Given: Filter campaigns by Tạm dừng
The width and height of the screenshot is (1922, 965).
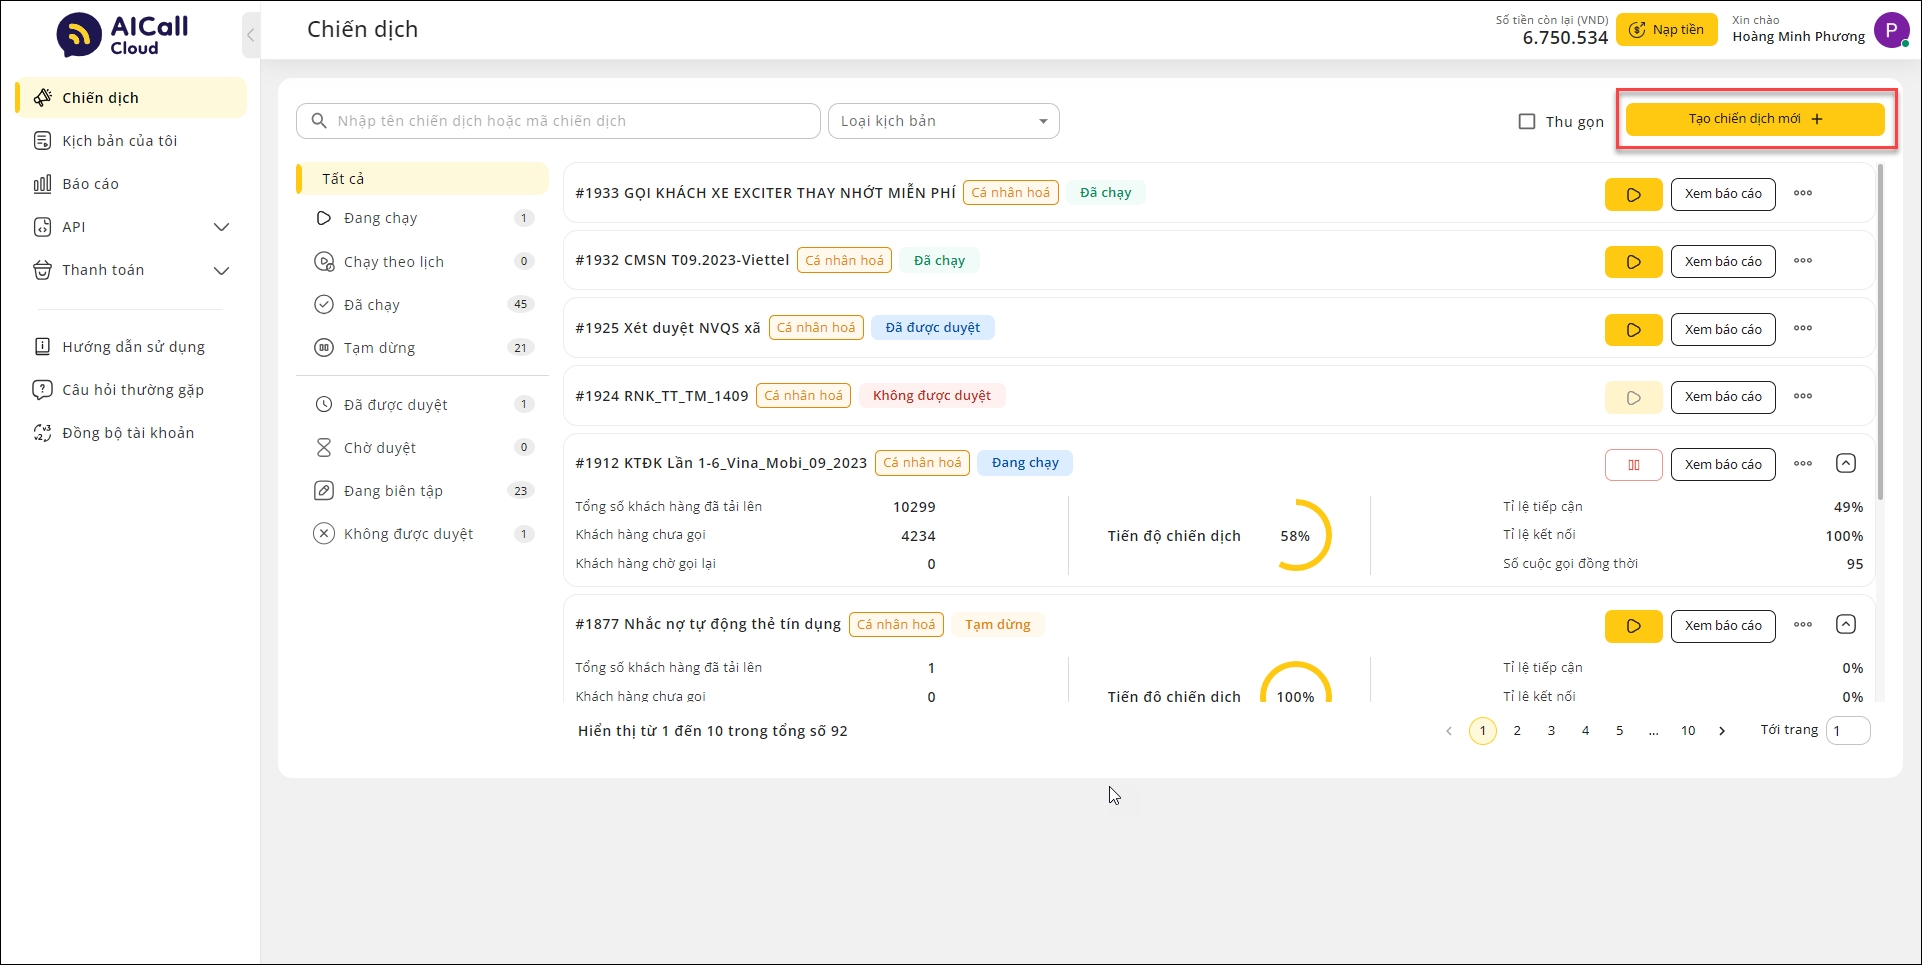Looking at the screenshot, I should [x=380, y=348].
